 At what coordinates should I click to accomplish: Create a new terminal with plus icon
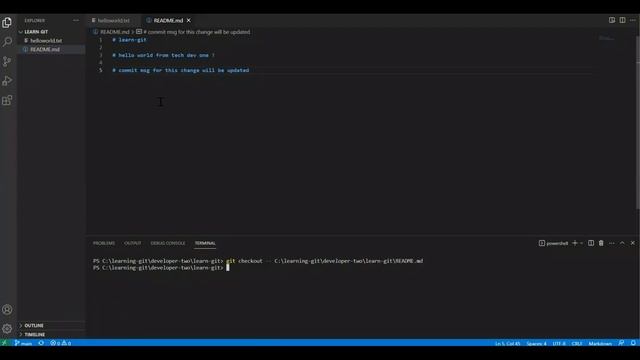[x=575, y=243]
